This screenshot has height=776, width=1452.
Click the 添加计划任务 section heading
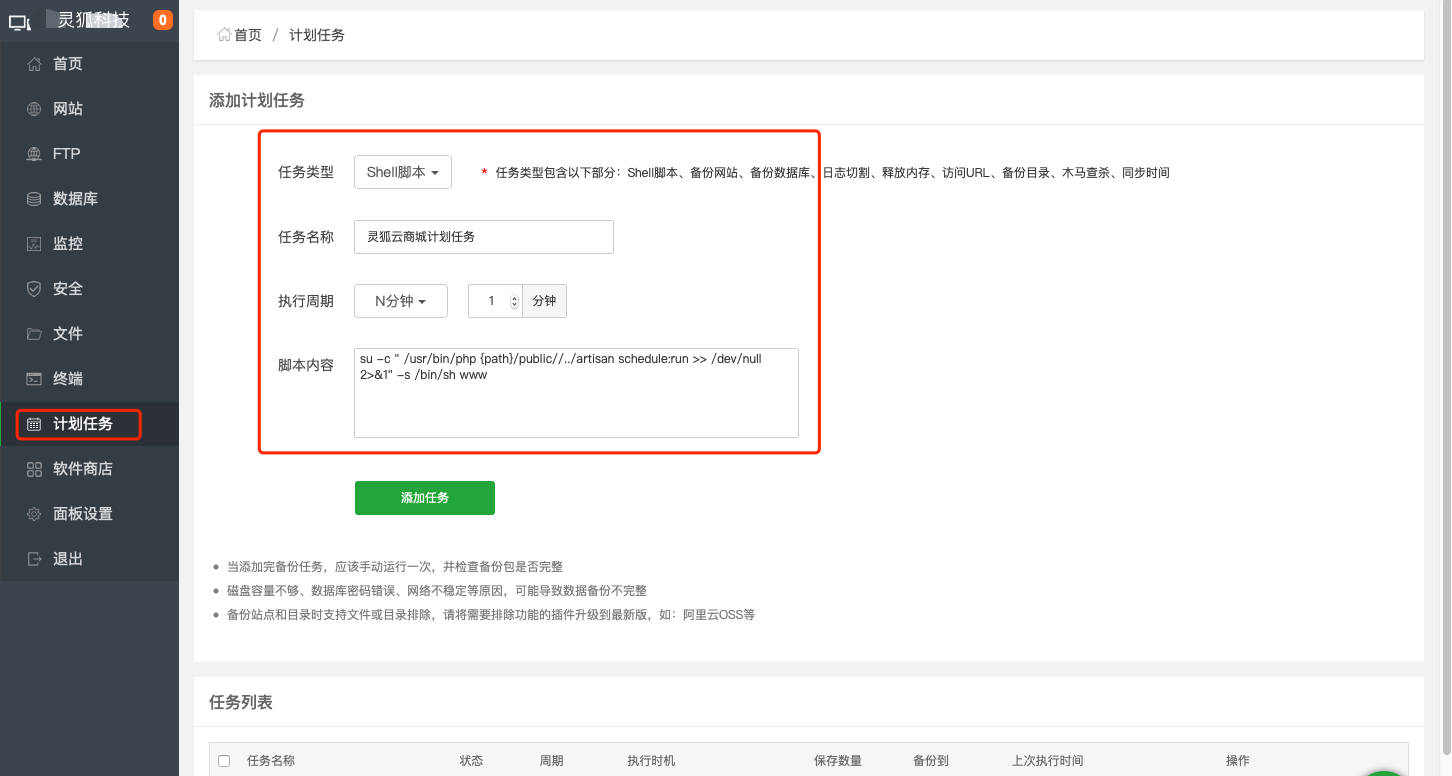pyautogui.click(x=257, y=100)
